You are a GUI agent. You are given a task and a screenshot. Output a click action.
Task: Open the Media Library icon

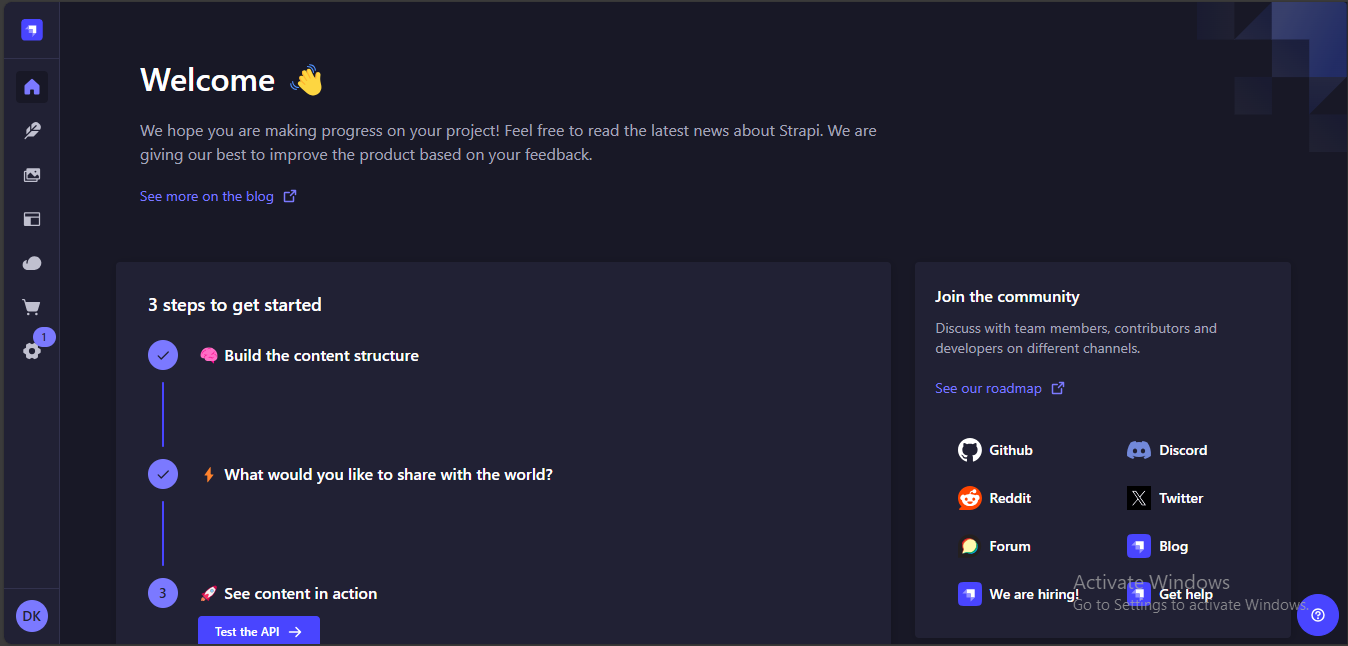[x=32, y=175]
